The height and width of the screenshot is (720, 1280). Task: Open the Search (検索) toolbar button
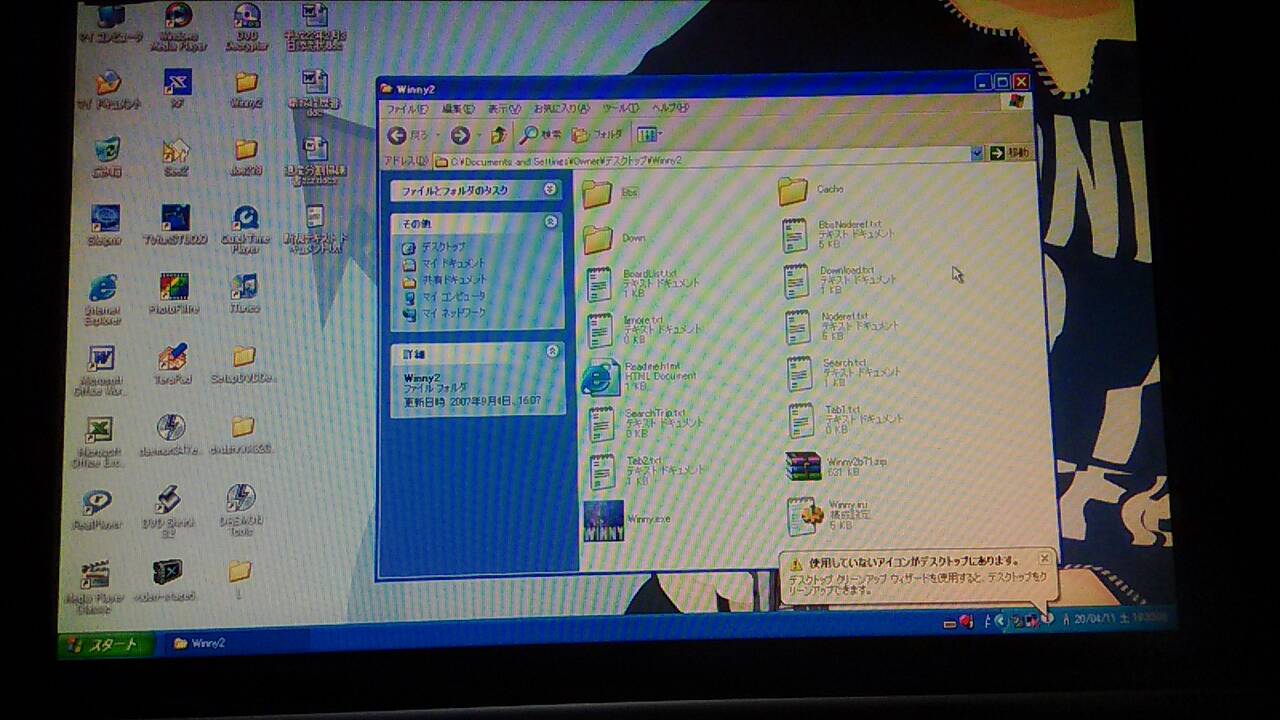541,134
